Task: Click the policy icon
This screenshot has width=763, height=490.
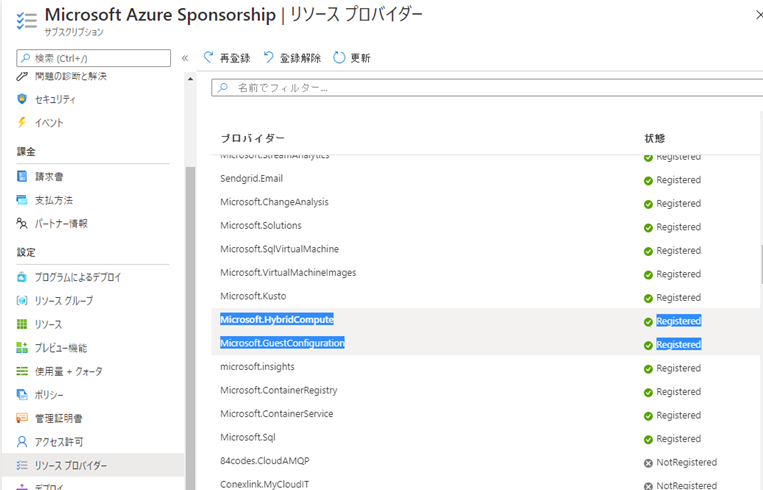Action: click(x=22, y=395)
